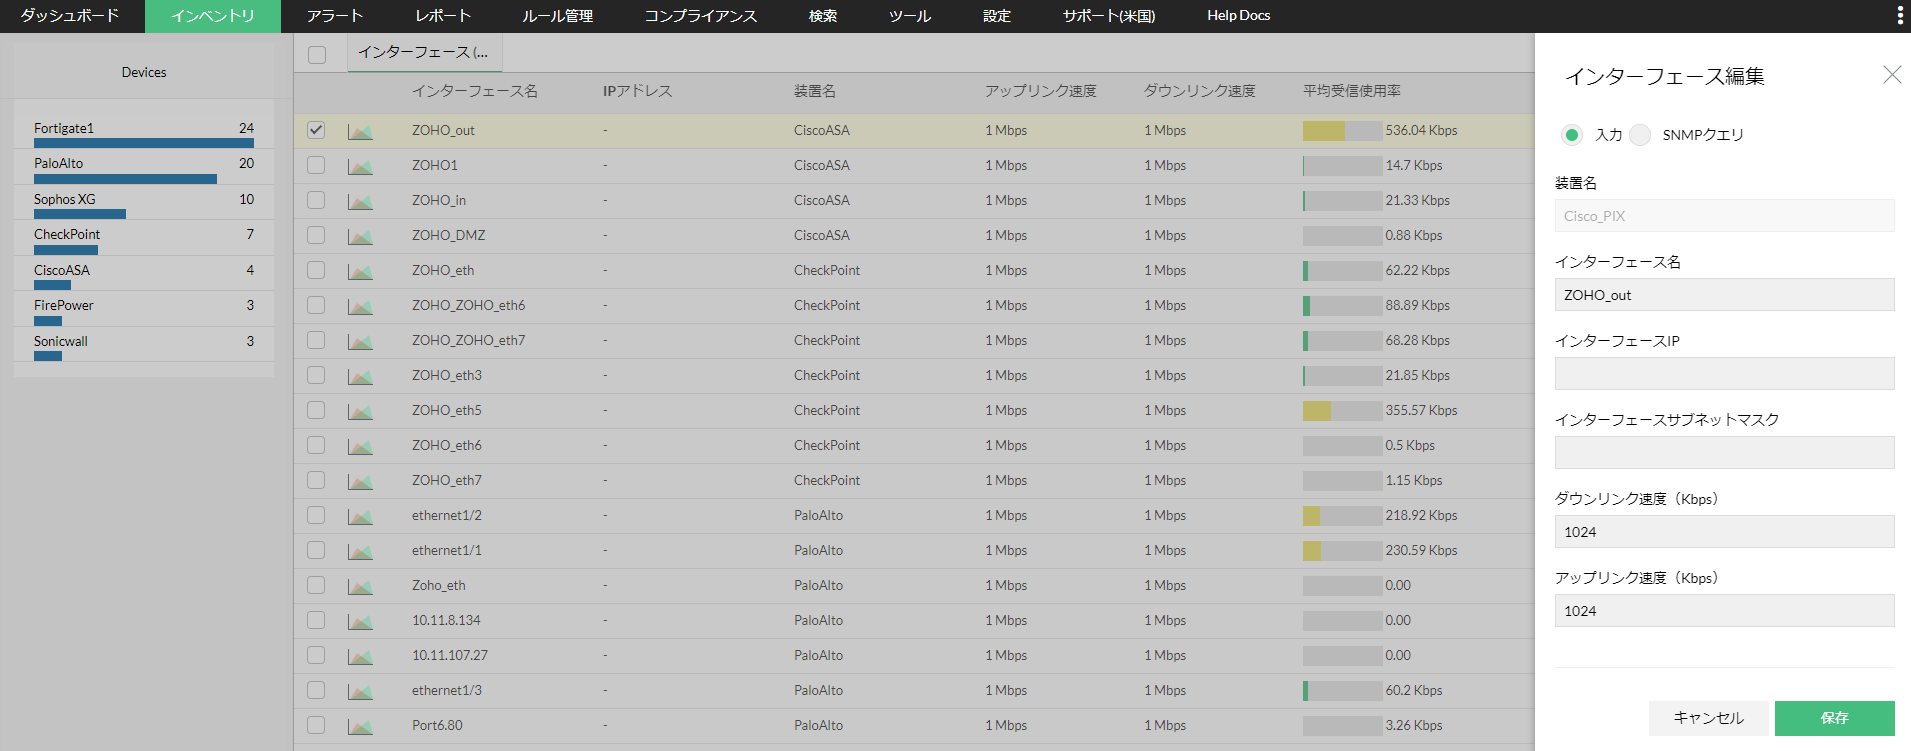
Task: Open the インベントリ tab
Action: coord(212,16)
